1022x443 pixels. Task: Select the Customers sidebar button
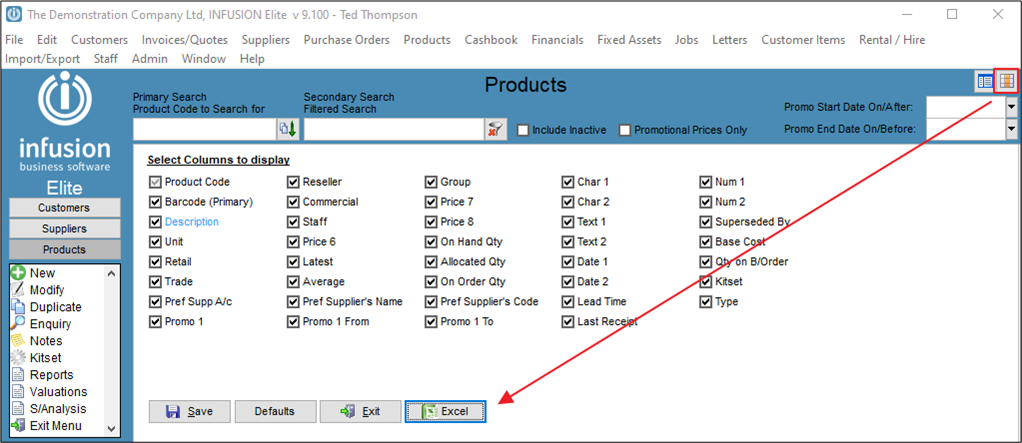(65, 208)
